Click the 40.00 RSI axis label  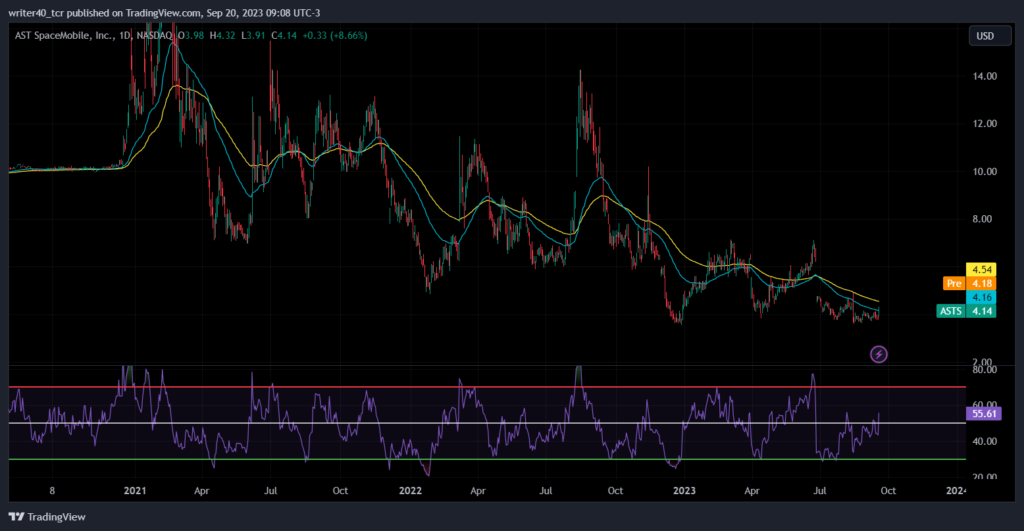984,442
